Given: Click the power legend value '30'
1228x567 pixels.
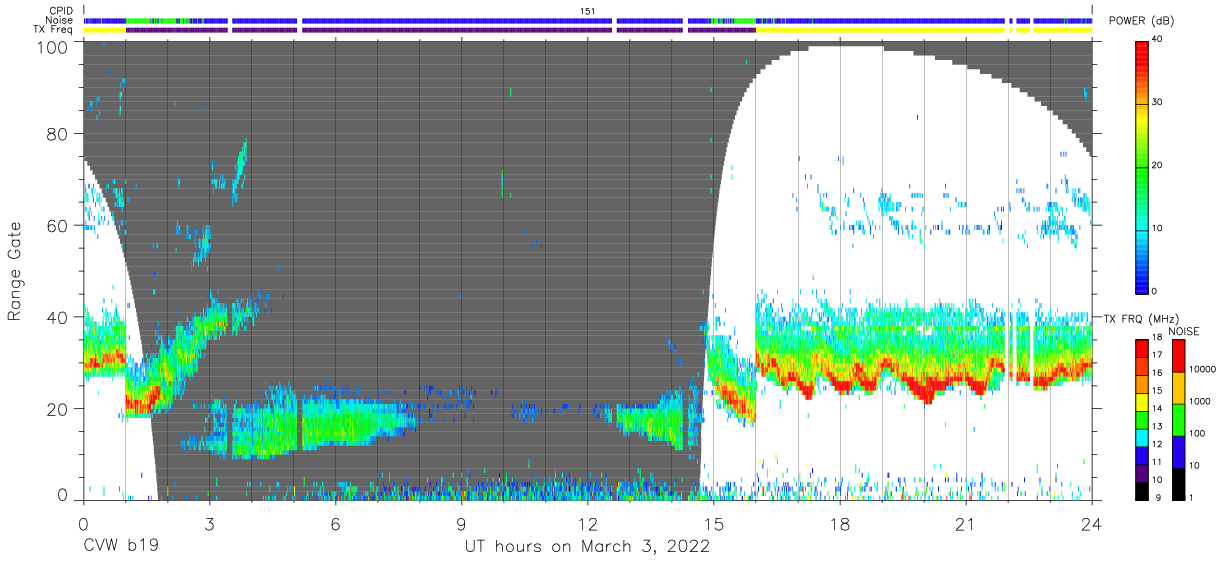Looking at the screenshot, I should click(1158, 103).
